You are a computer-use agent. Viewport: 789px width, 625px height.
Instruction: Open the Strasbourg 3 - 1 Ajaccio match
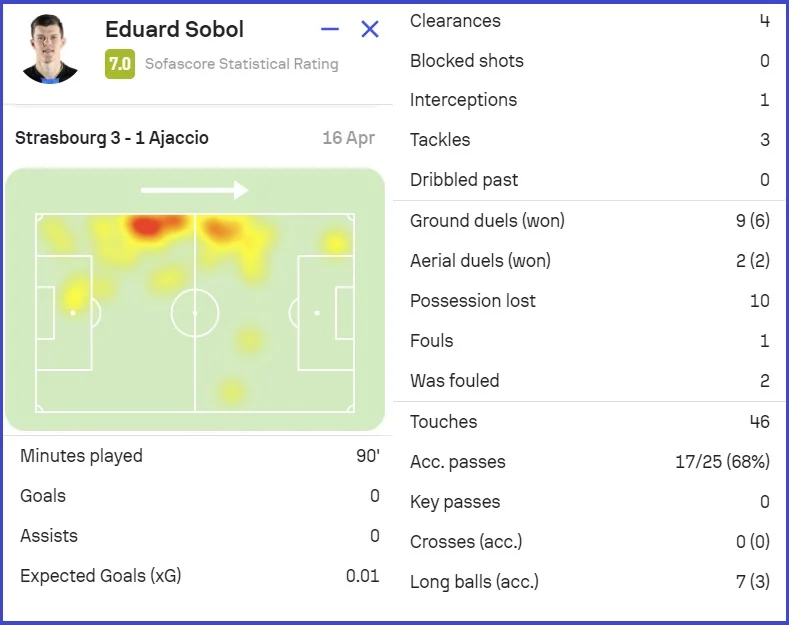pos(112,138)
